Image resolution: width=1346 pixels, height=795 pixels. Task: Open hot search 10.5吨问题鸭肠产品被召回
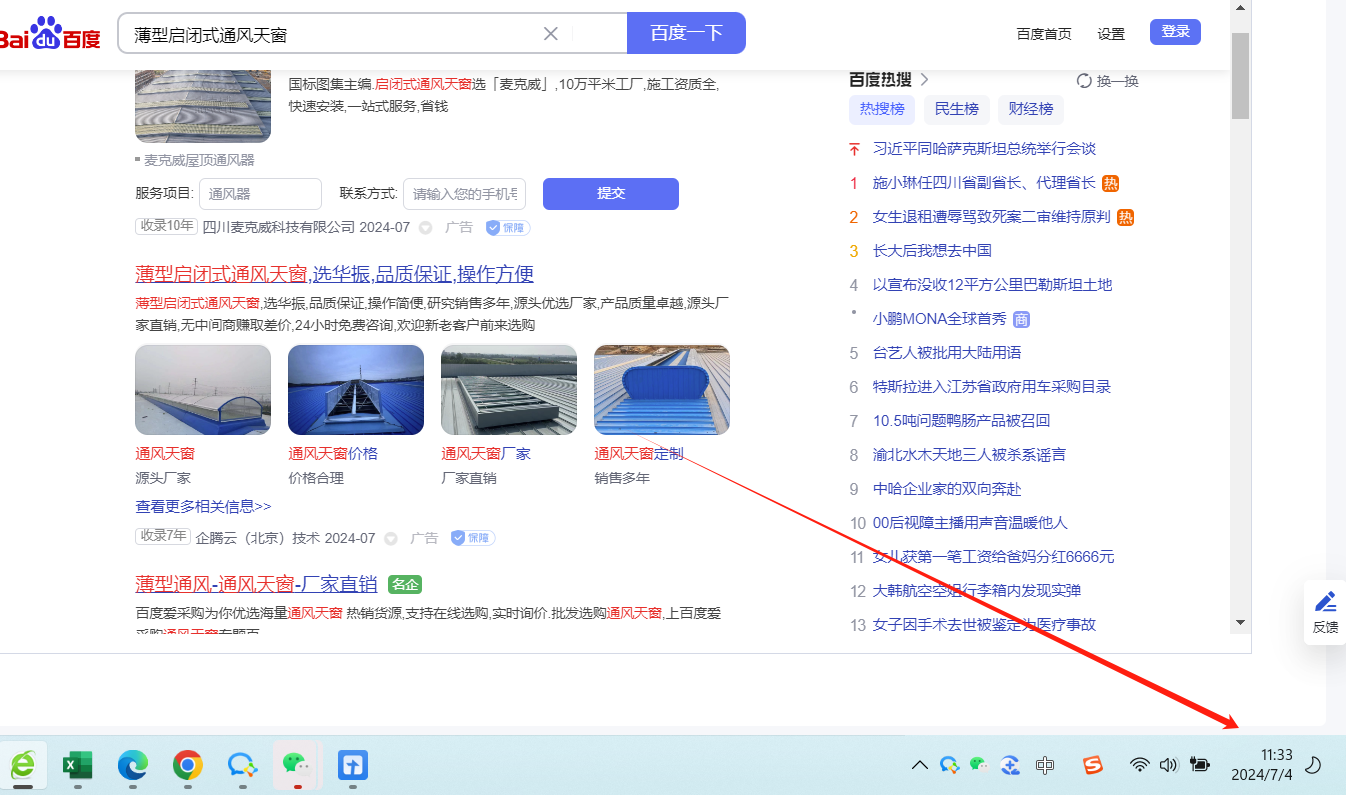[962, 421]
